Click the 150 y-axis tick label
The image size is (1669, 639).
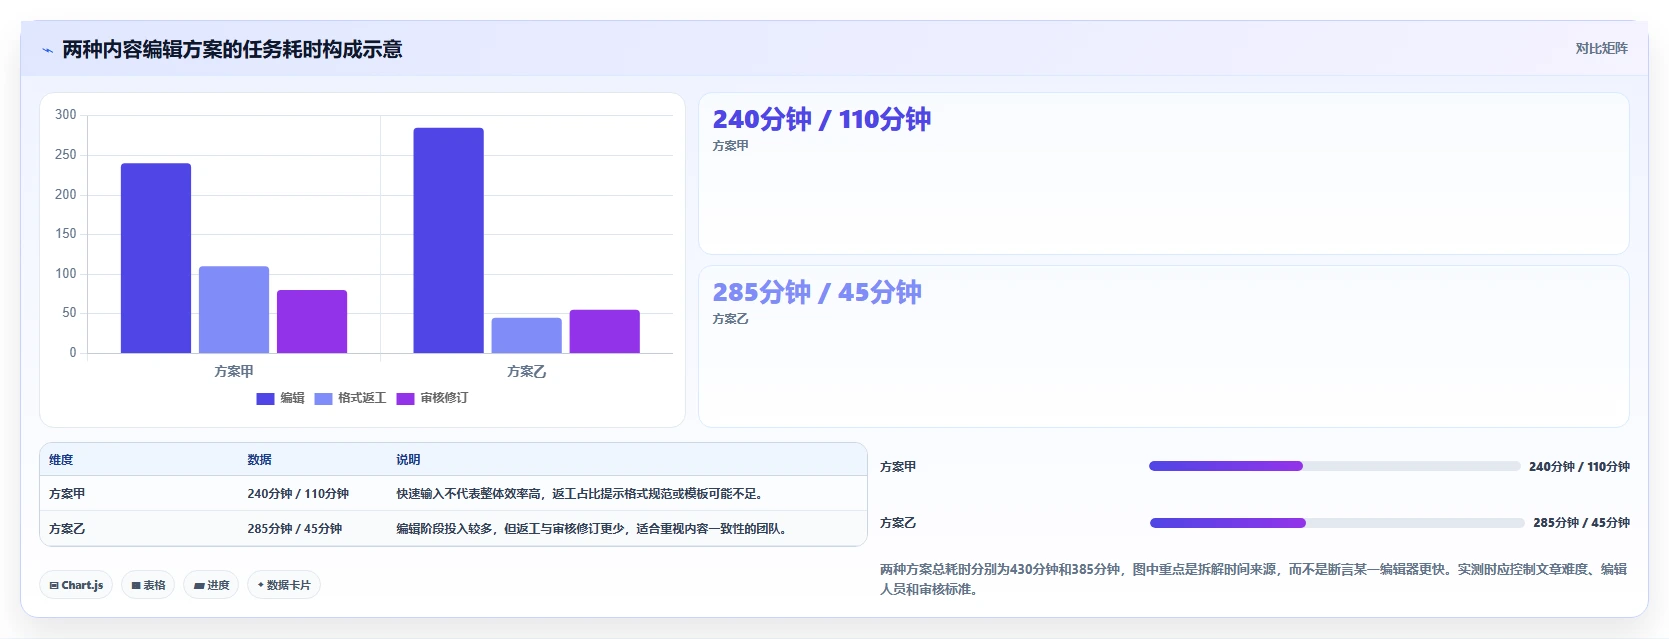(66, 234)
